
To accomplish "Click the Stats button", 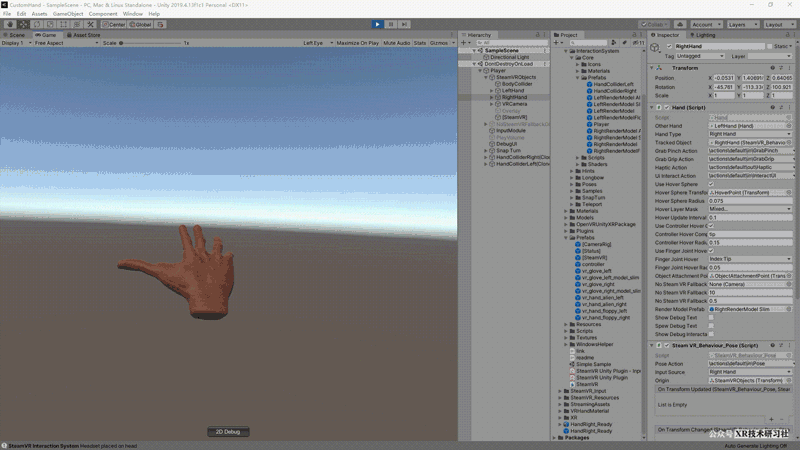I will 420,43.
